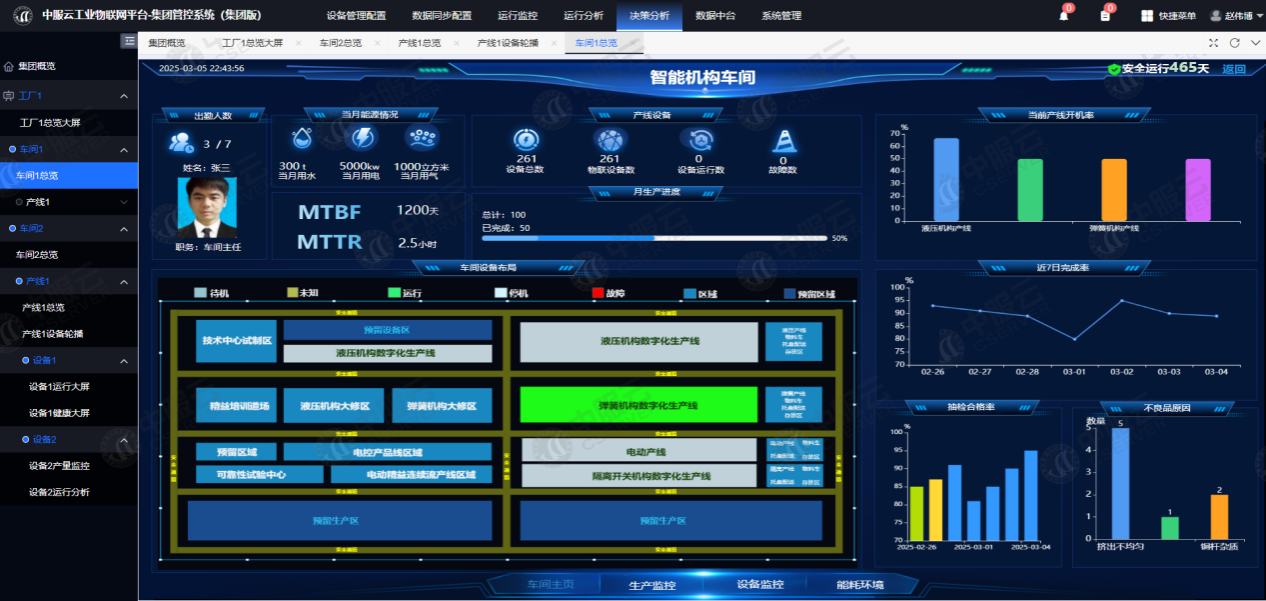Switch to the 集团概览 page tab

167,44
